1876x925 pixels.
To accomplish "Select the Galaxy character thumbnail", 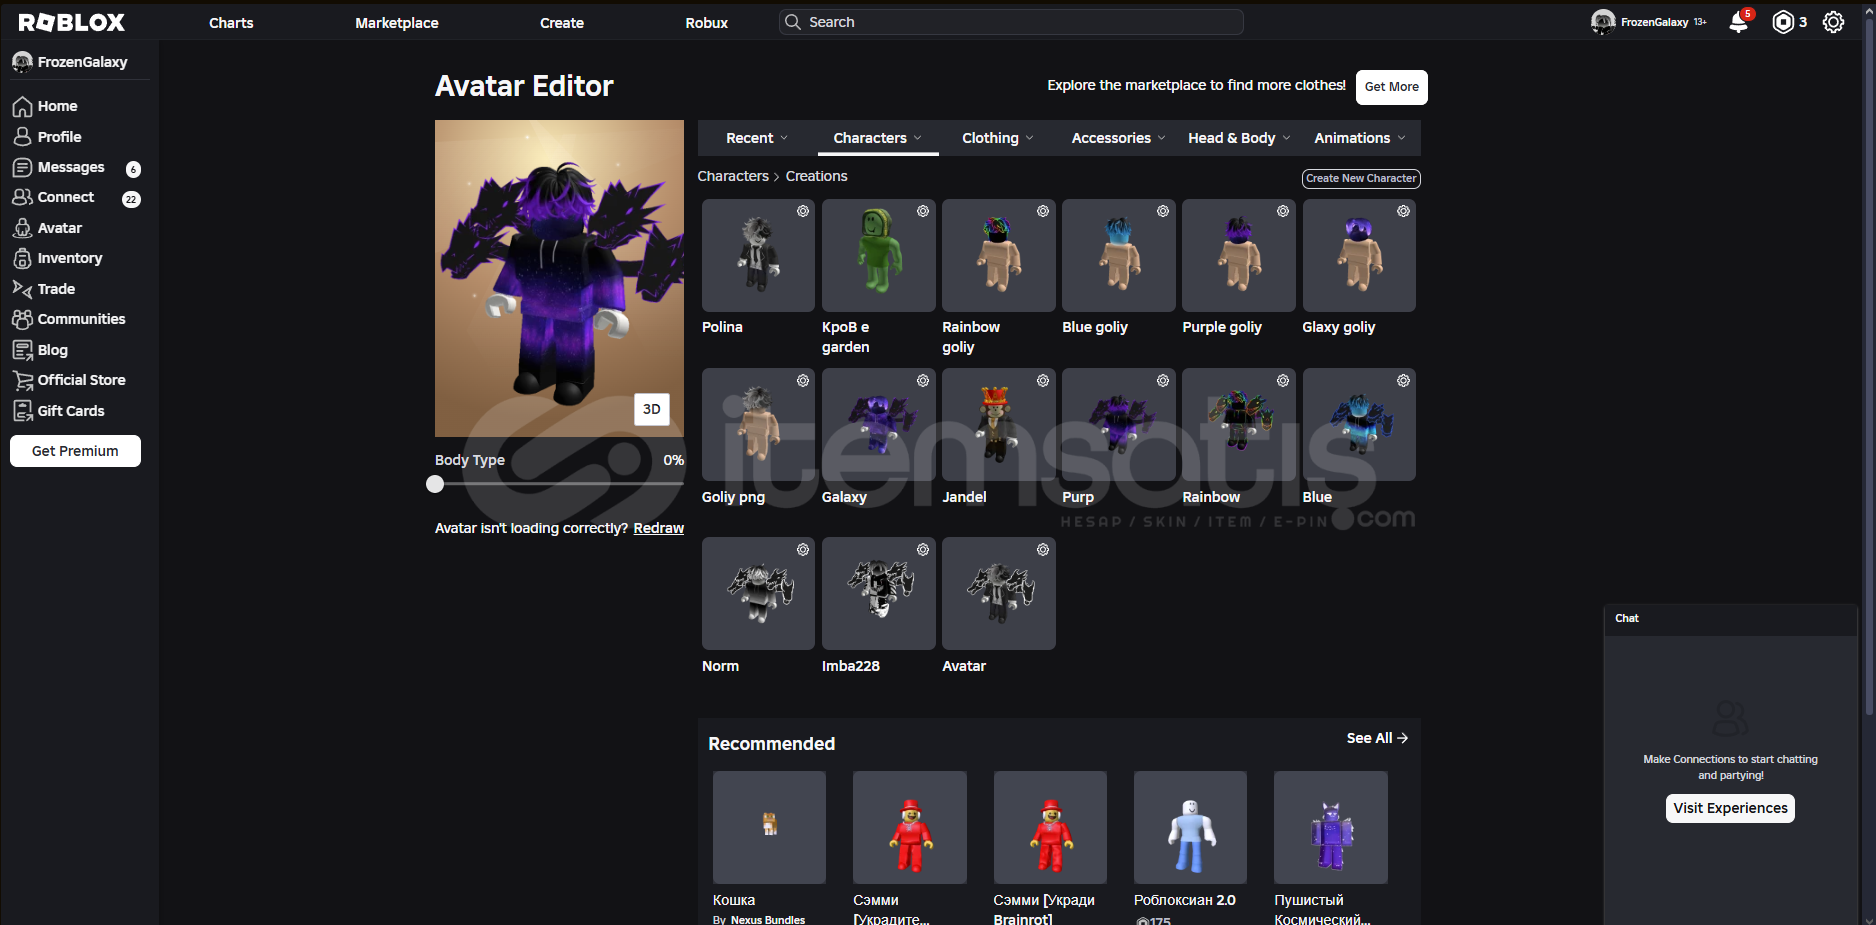I will (878, 425).
